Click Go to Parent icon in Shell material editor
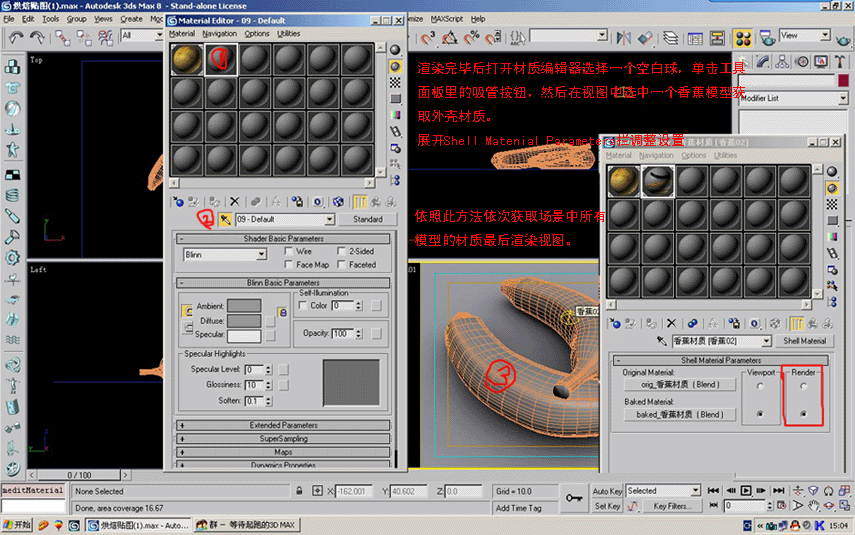Viewport: 855px width, 535px height. (812, 324)
